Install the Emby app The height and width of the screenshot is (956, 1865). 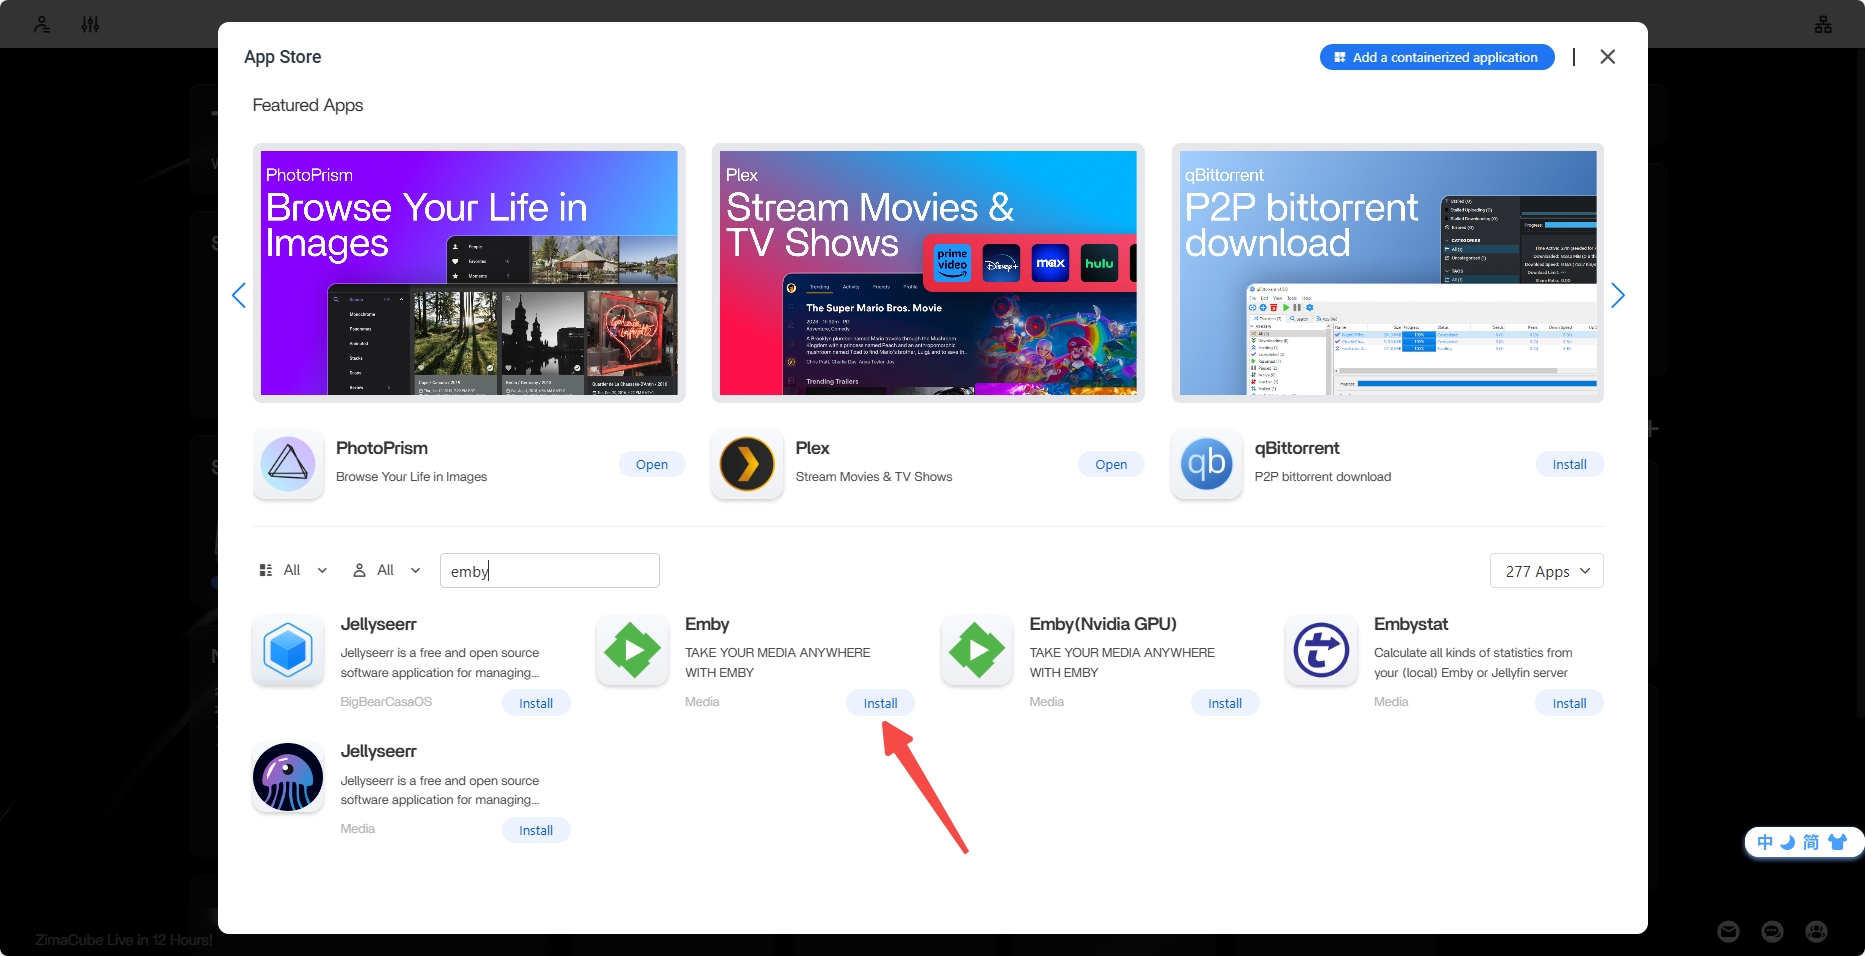[881, 703]
